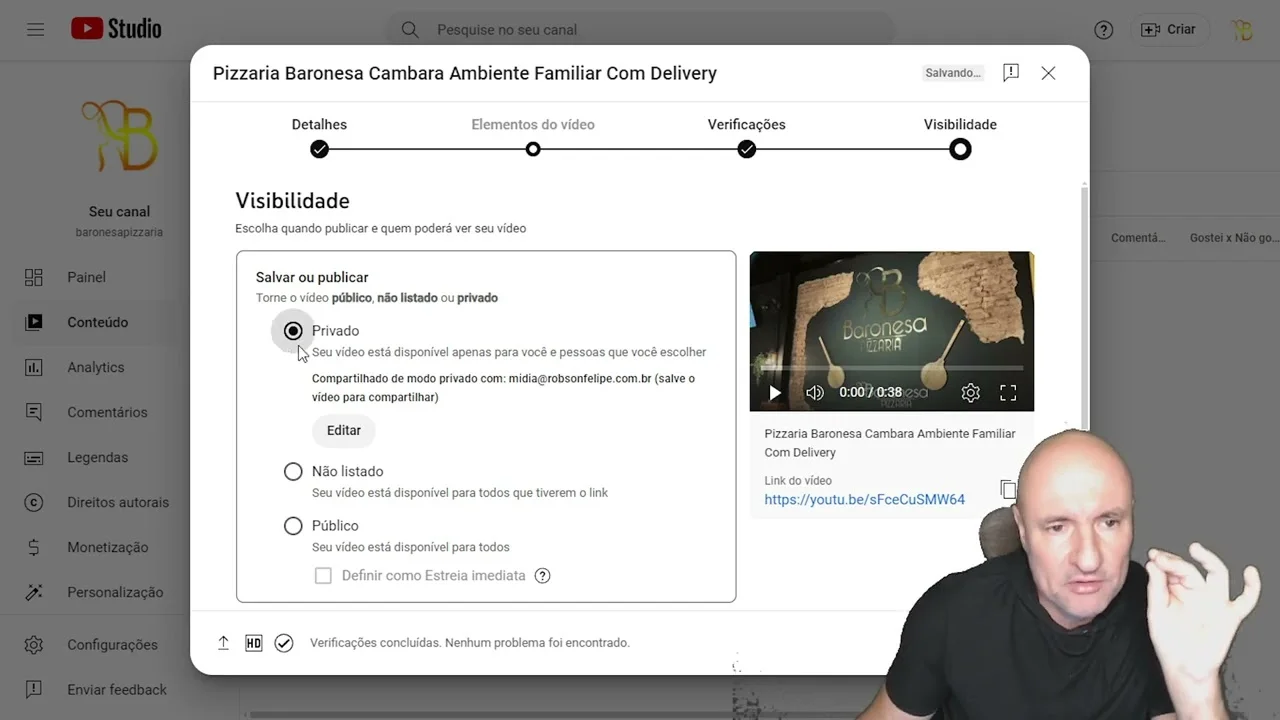
Task: Go to the Visibilidade step
Action: coord(960,137)
